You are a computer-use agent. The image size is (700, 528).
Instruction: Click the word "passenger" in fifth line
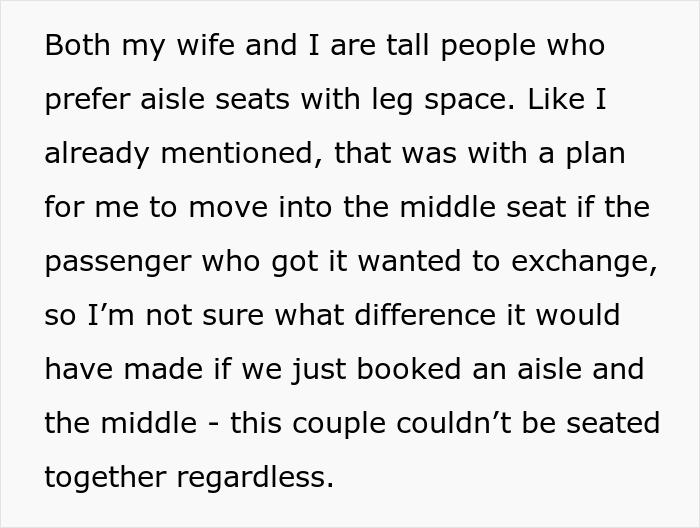point(118,262)
